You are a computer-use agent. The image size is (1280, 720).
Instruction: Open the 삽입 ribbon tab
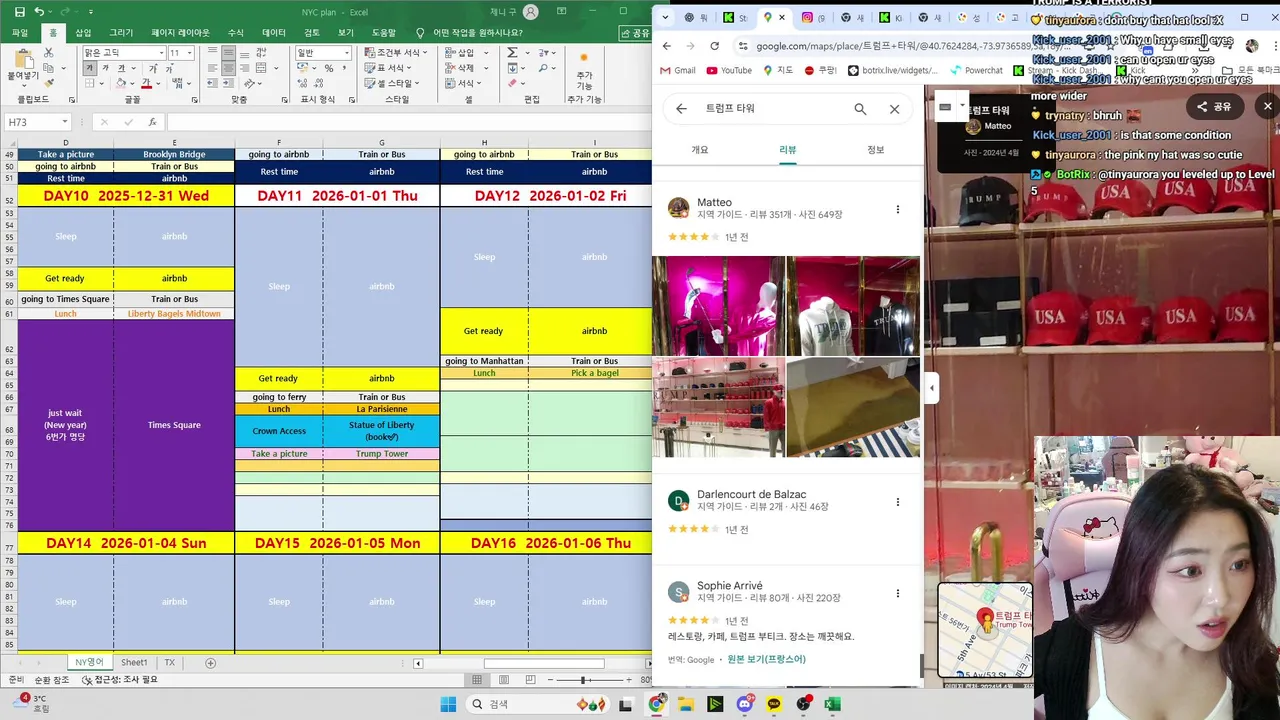pos(83,33)
